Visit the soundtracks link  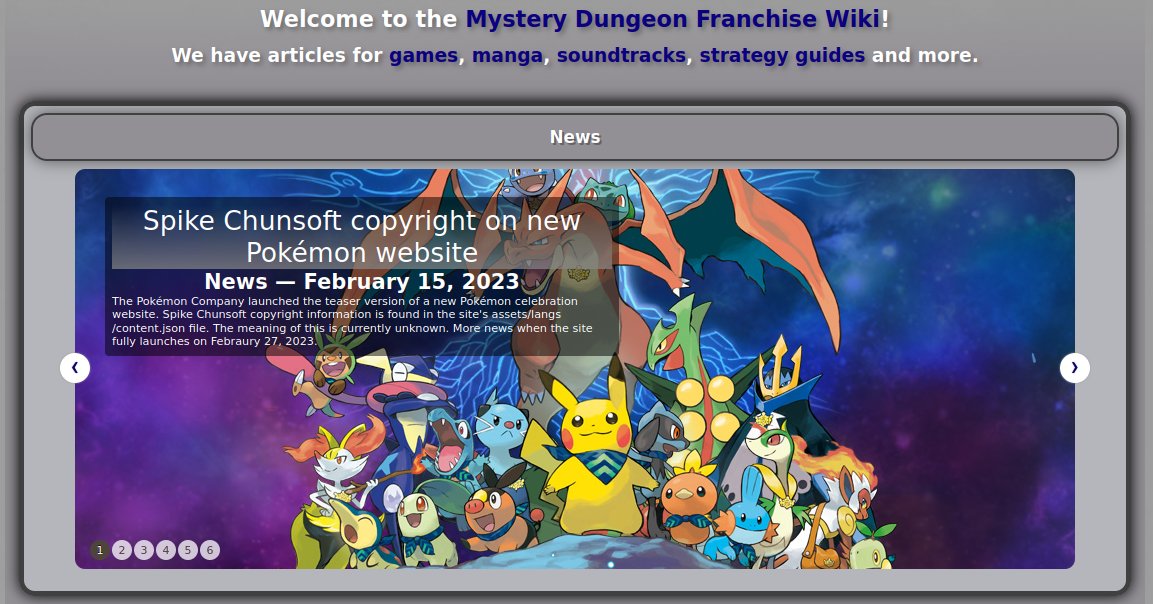click(x=621, y=55)
